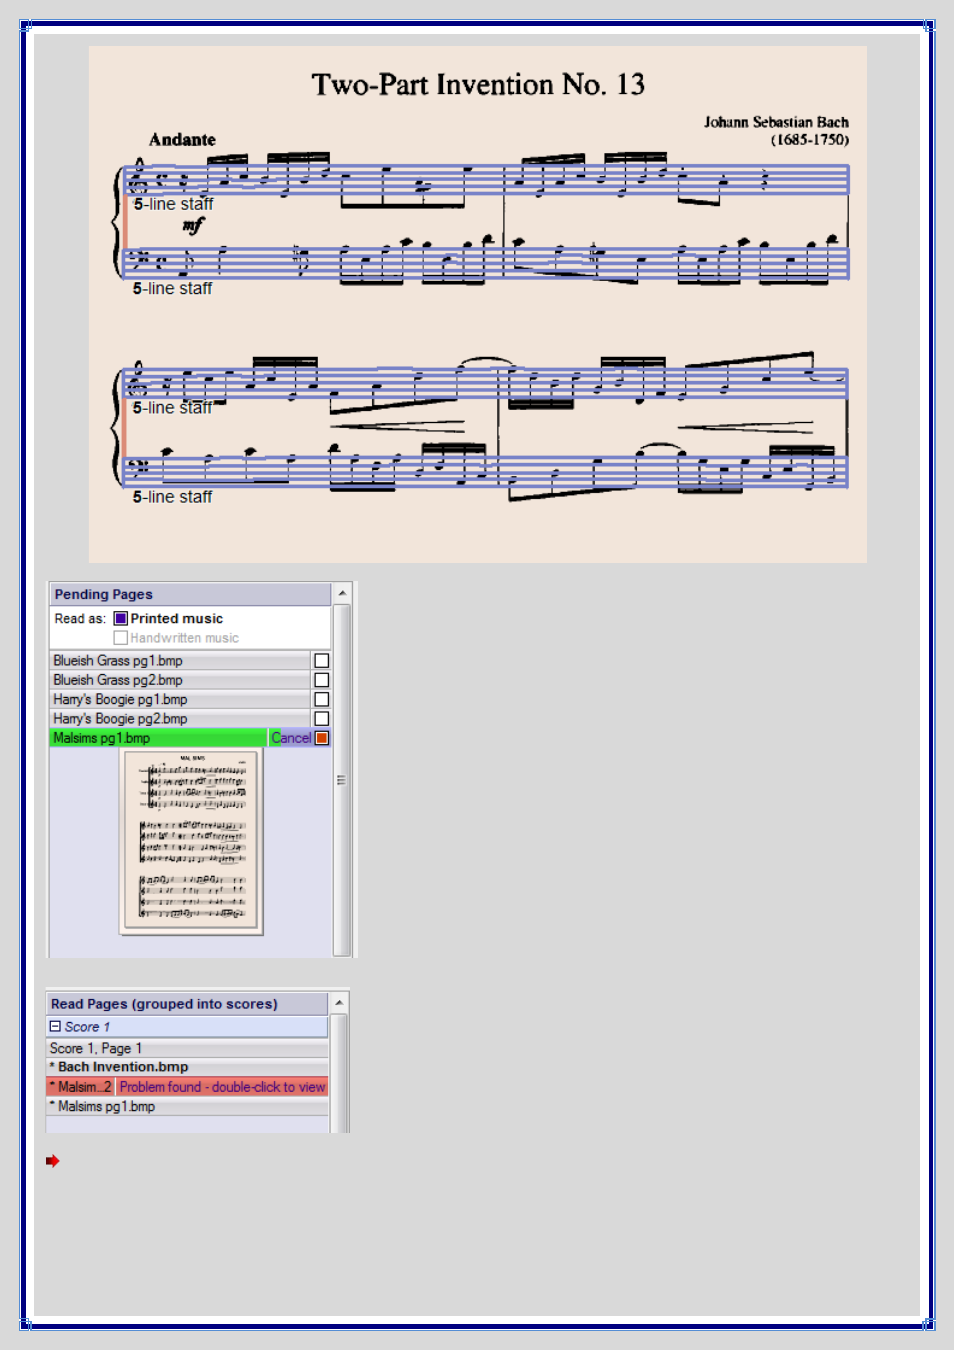Select Harry's Boogie pg1.bmp pending page

pyautogui.click(x=180, y=700)
